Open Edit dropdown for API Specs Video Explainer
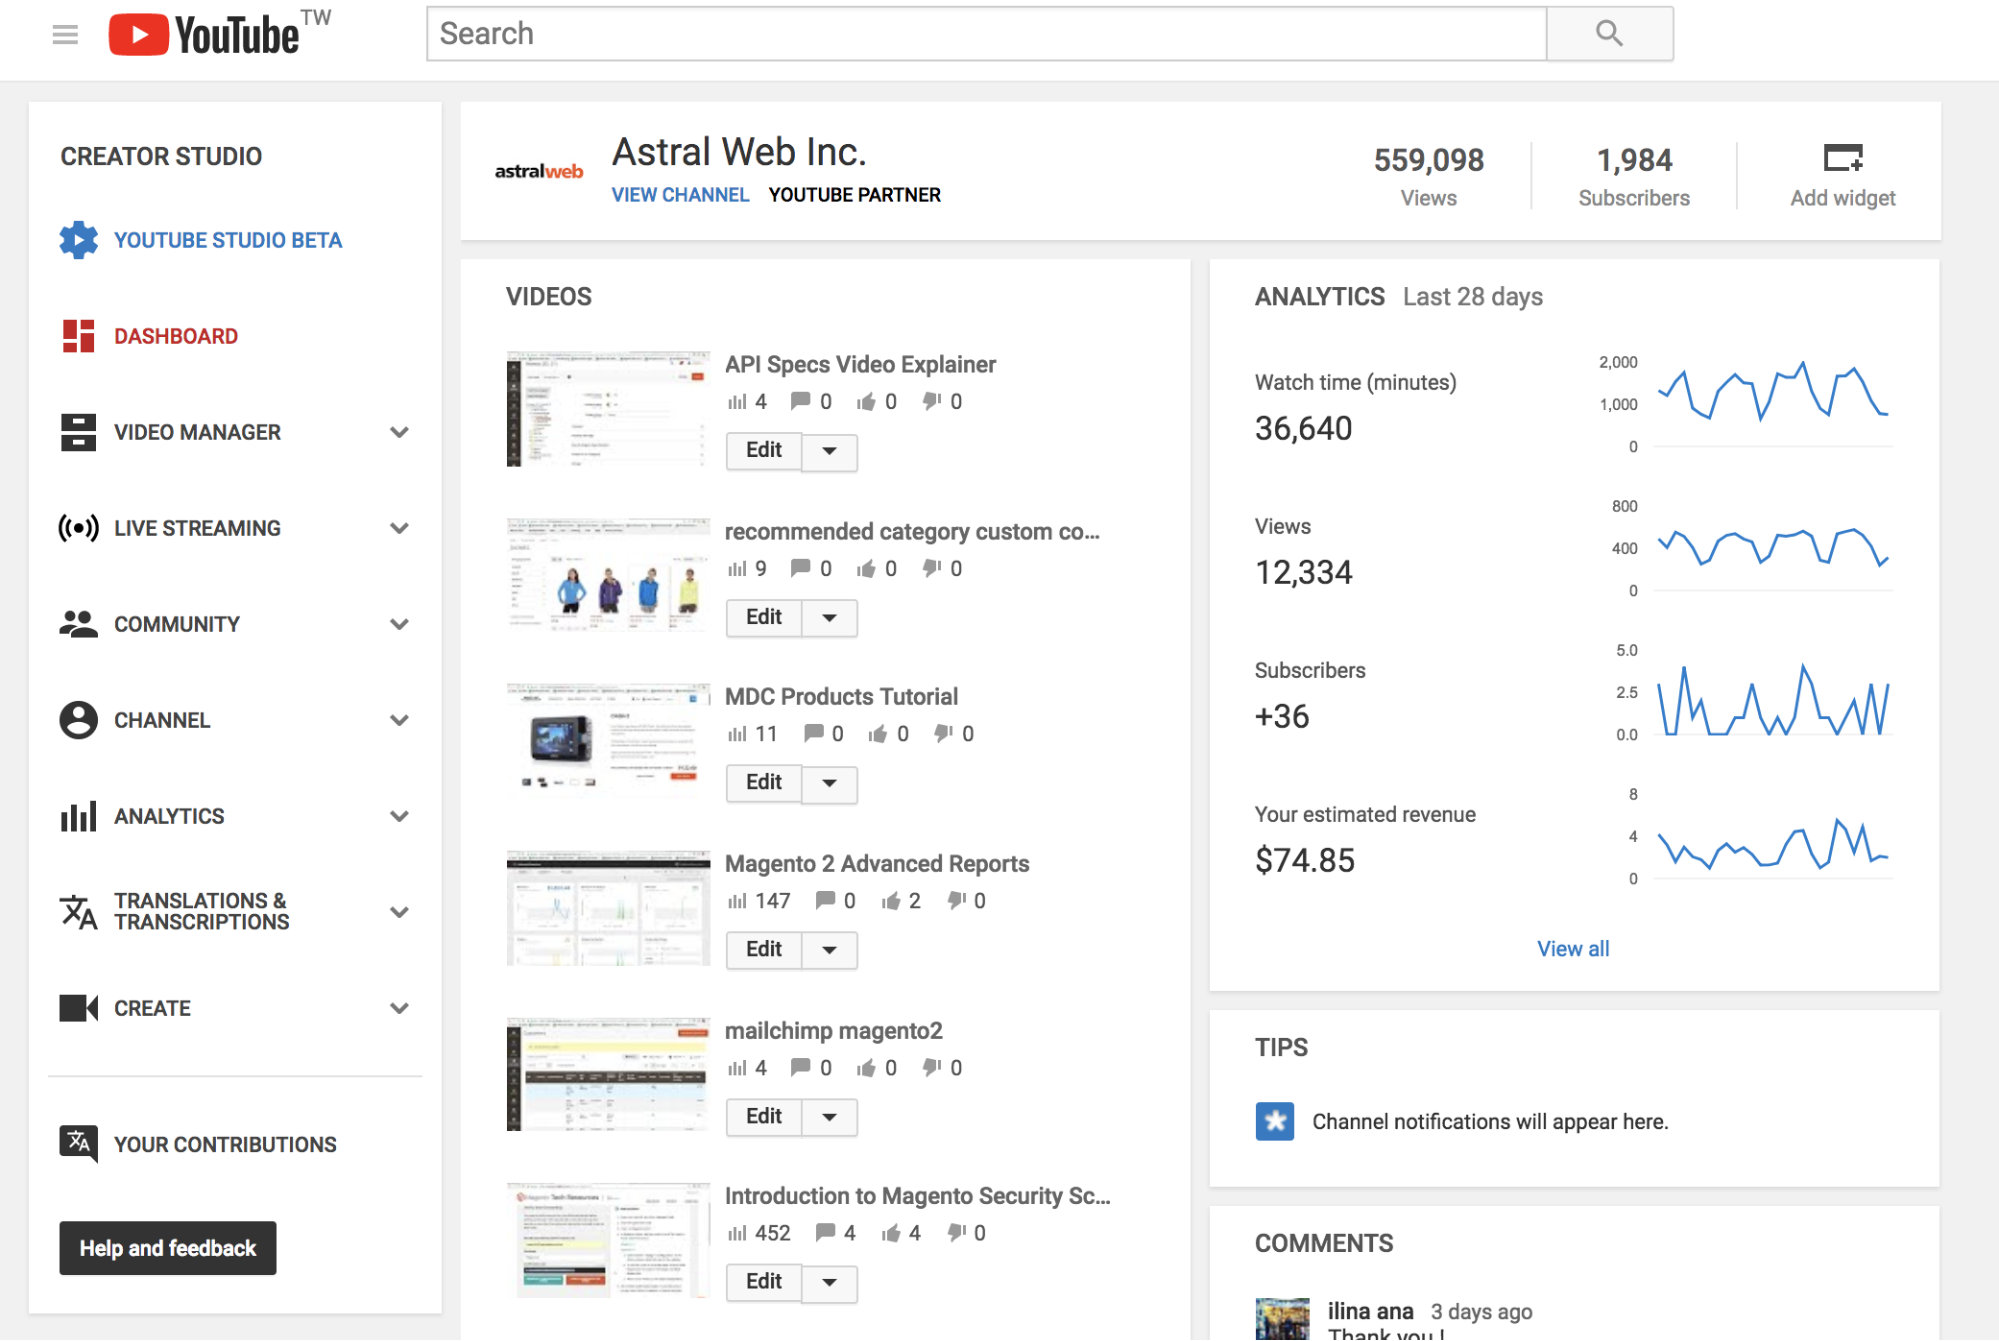 tap(830, 451)
